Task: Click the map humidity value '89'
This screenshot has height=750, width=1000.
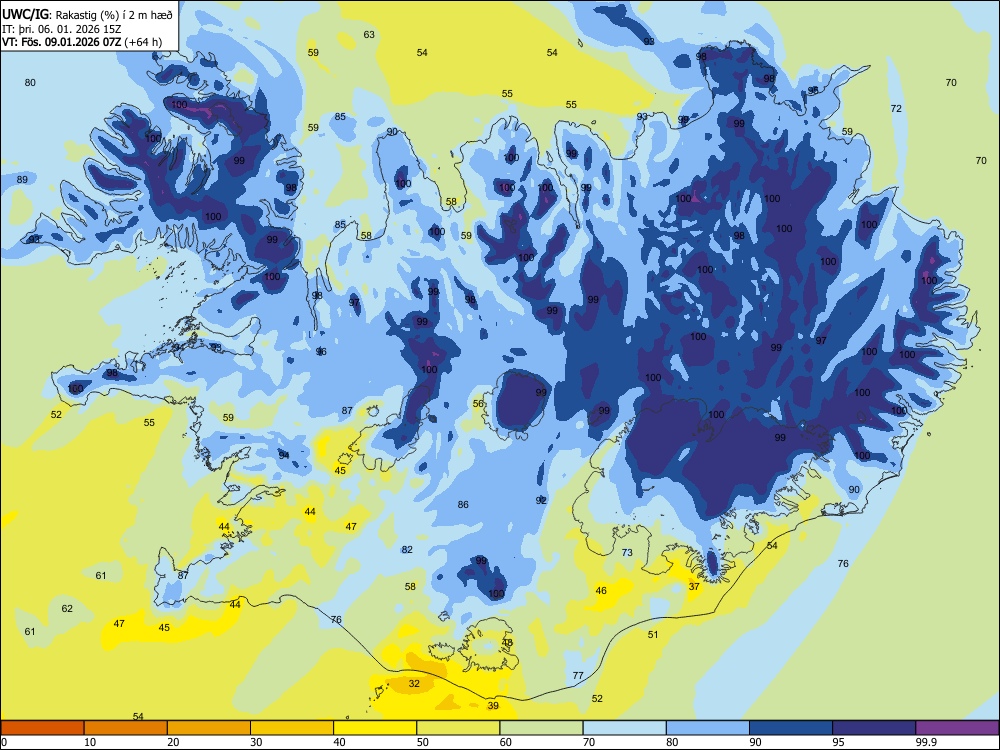Action: point(22,179)
